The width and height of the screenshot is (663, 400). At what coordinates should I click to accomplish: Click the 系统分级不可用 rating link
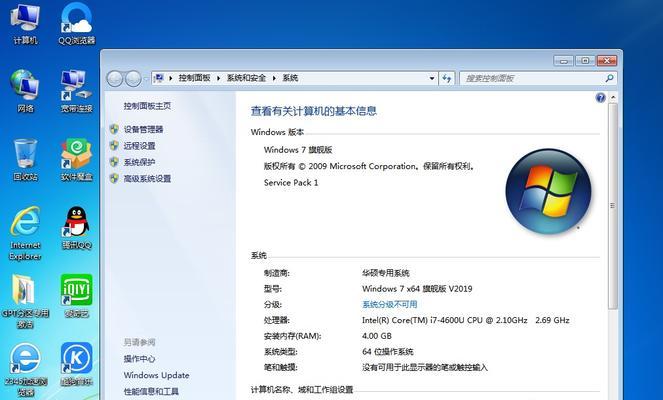tap(389, 304)
